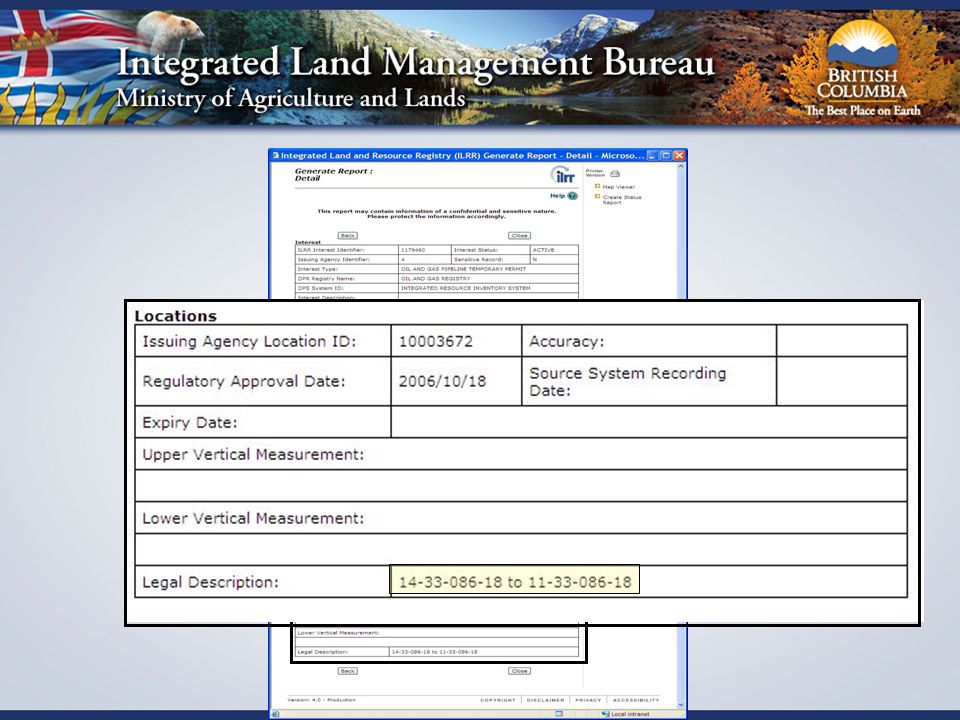Click the Local intranet zone icon in status bar
Image resolution: width=960 pixels, height=720 pixels.
click(x=606, y=714)
